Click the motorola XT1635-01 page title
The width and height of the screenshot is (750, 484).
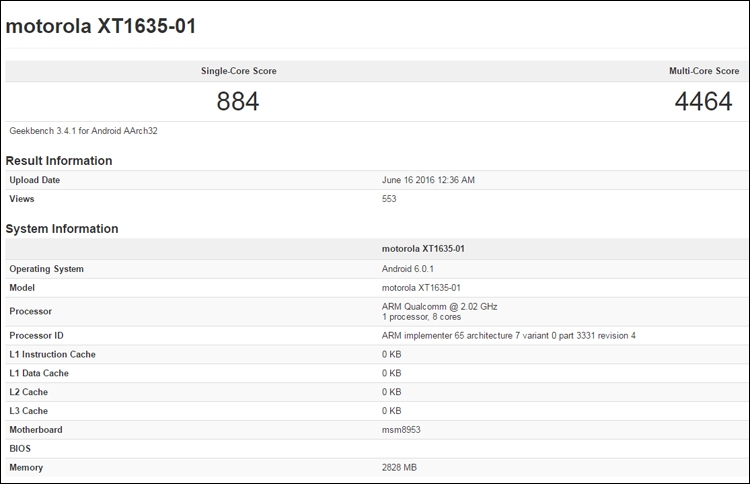[x=101, y=27]
